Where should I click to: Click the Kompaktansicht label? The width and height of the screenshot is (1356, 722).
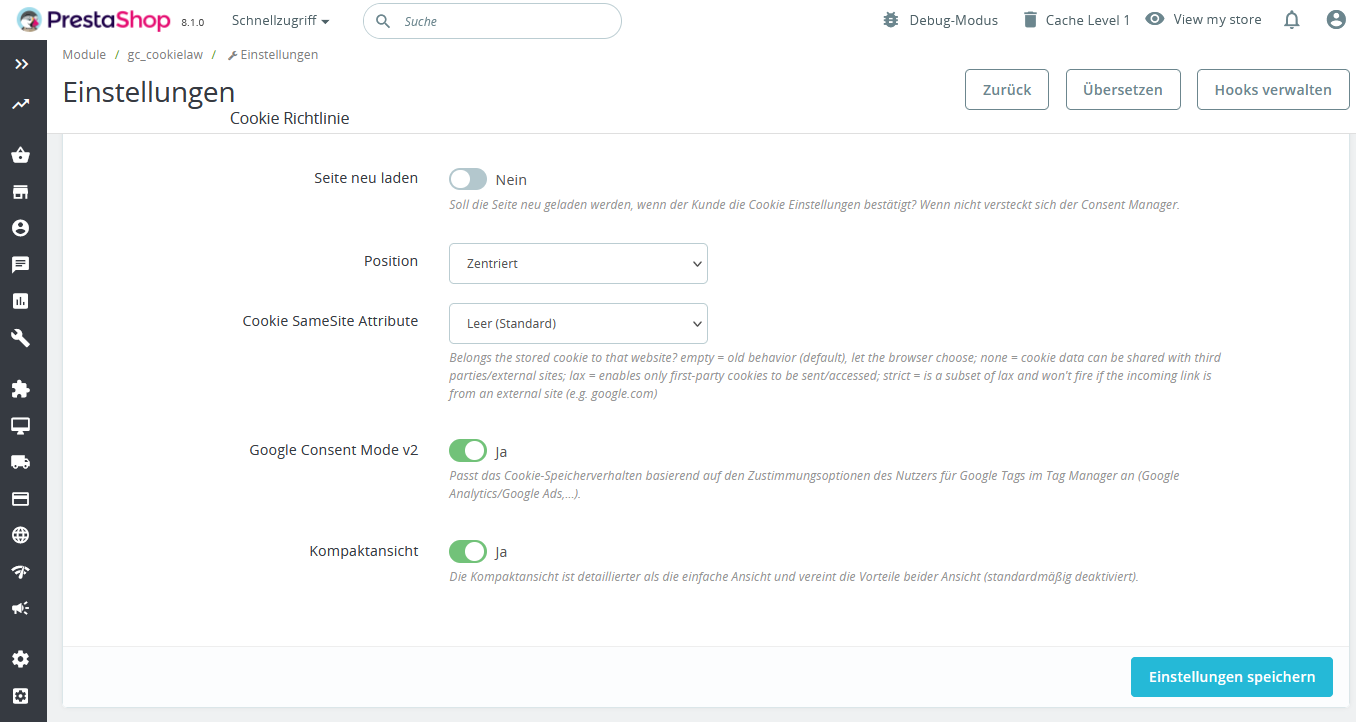coord(364,551)
